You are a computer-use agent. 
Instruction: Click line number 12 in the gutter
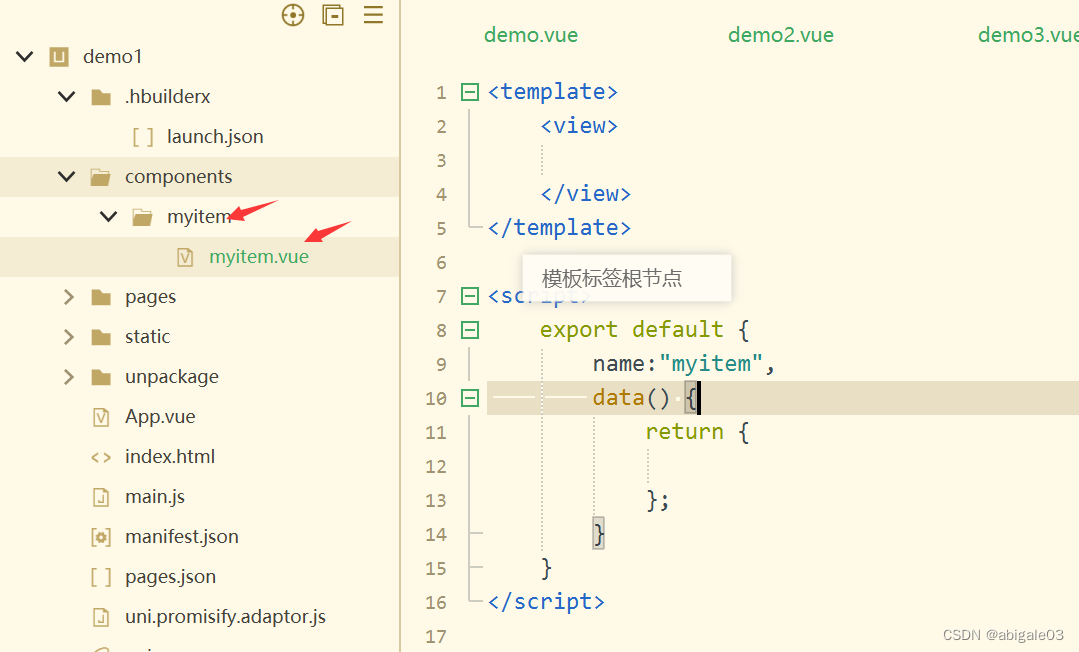(x=436, y=467)
